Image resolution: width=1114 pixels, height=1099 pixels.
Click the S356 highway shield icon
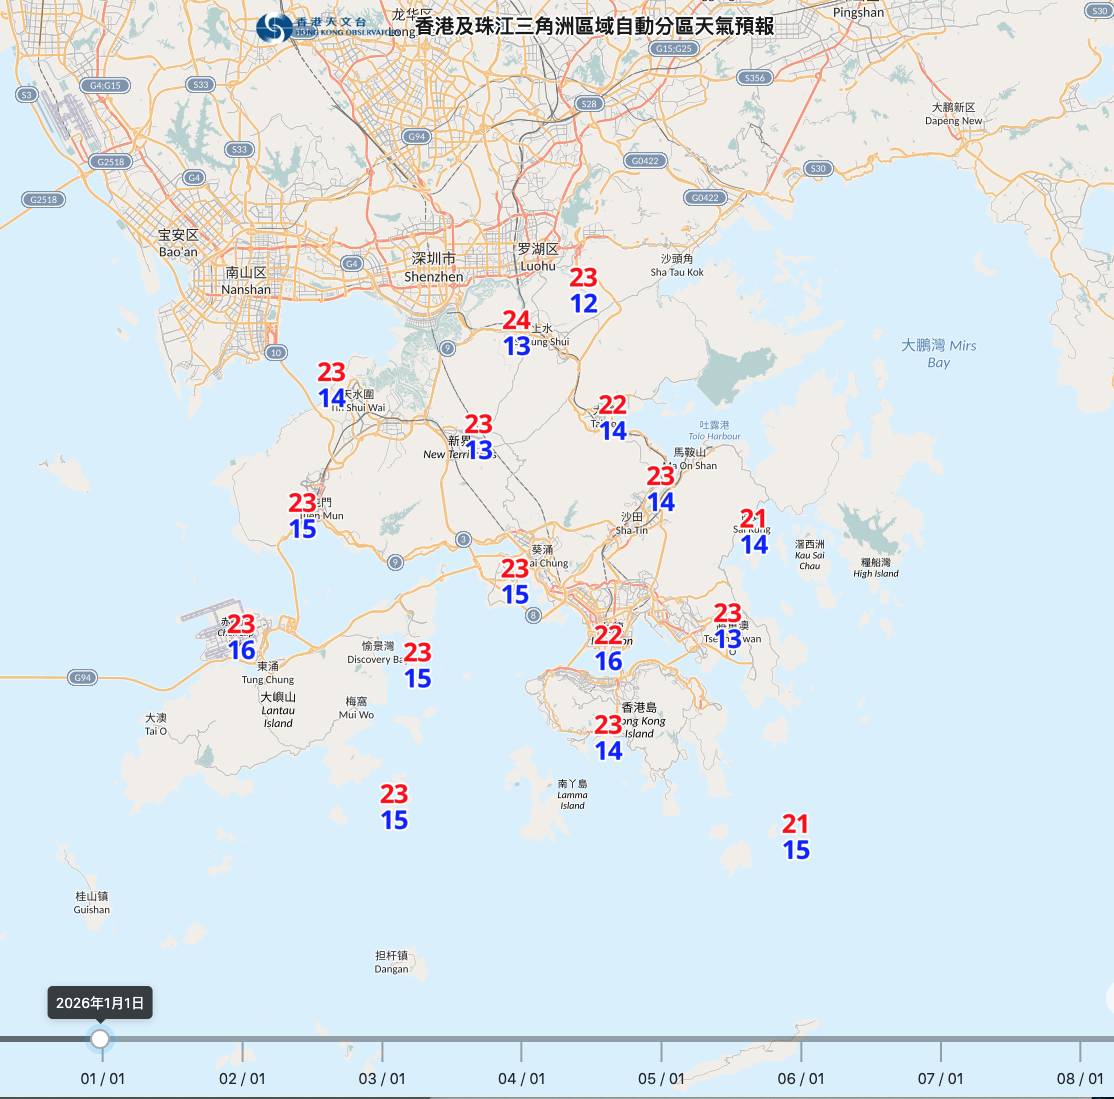coord(754,77)
